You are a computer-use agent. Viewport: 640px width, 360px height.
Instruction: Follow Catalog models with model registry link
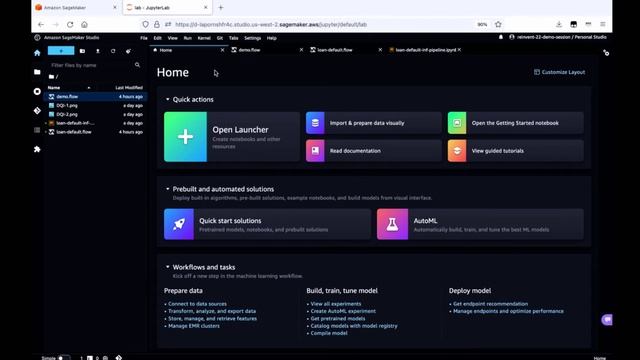pyautogui.click(x=354, y=326)
